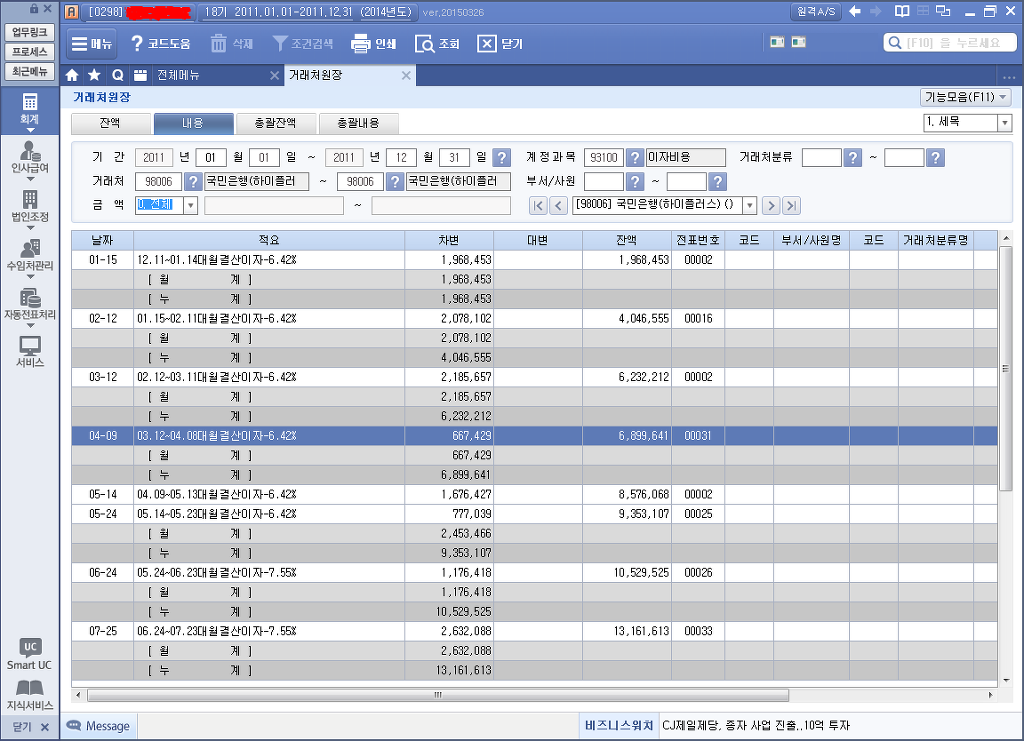Viewport: 1024px width, 741px height.
Task: Run 조회 lookup
Action: pos(437,44)
